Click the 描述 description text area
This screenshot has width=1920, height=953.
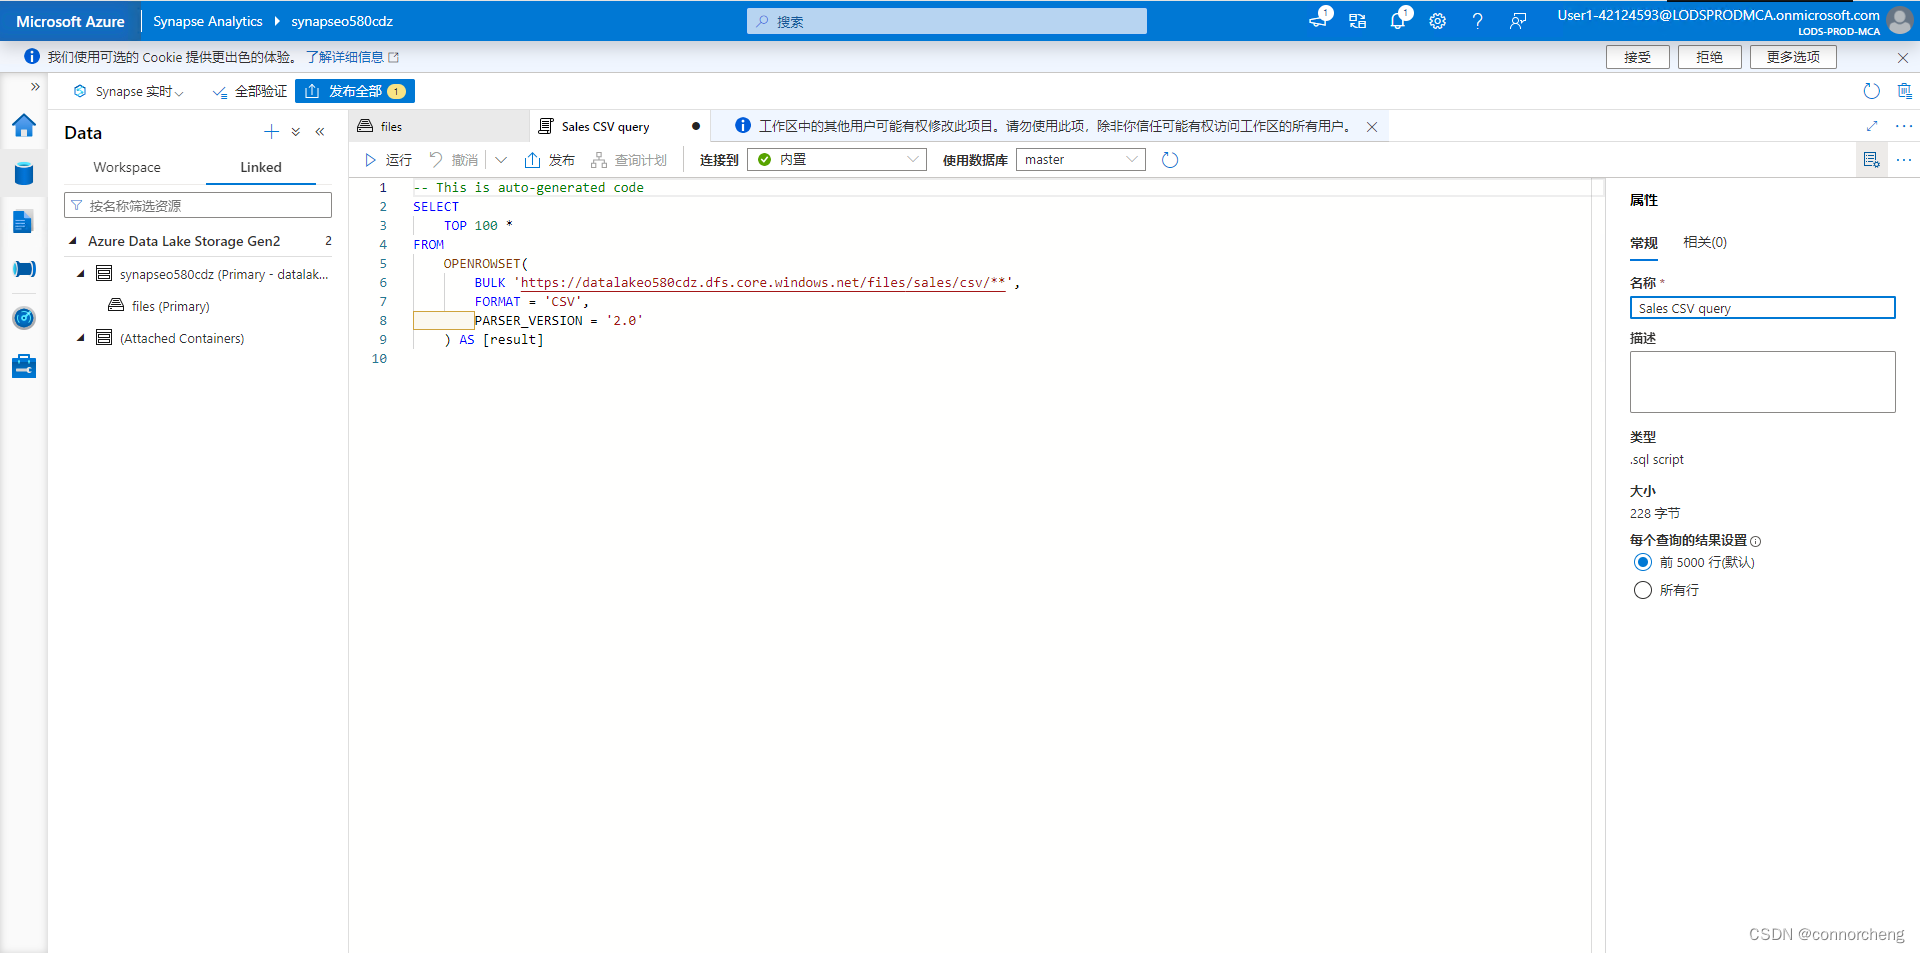click(x=1762, y=382)
